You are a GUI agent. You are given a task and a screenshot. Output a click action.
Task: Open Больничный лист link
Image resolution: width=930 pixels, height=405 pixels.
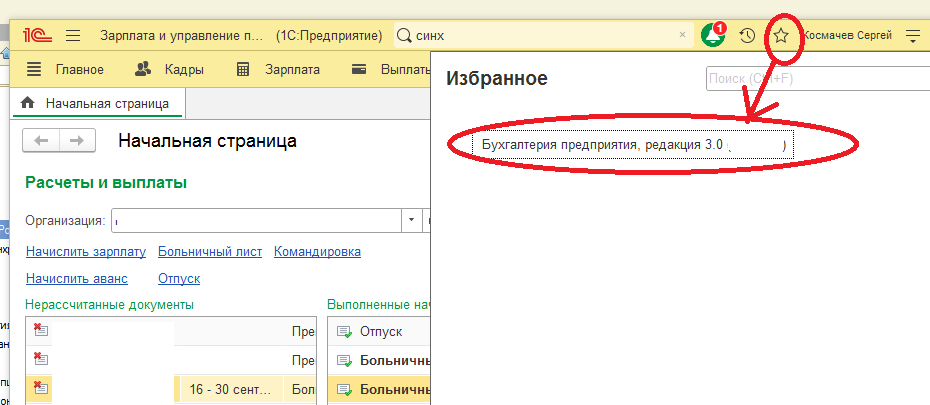(210, 251)
